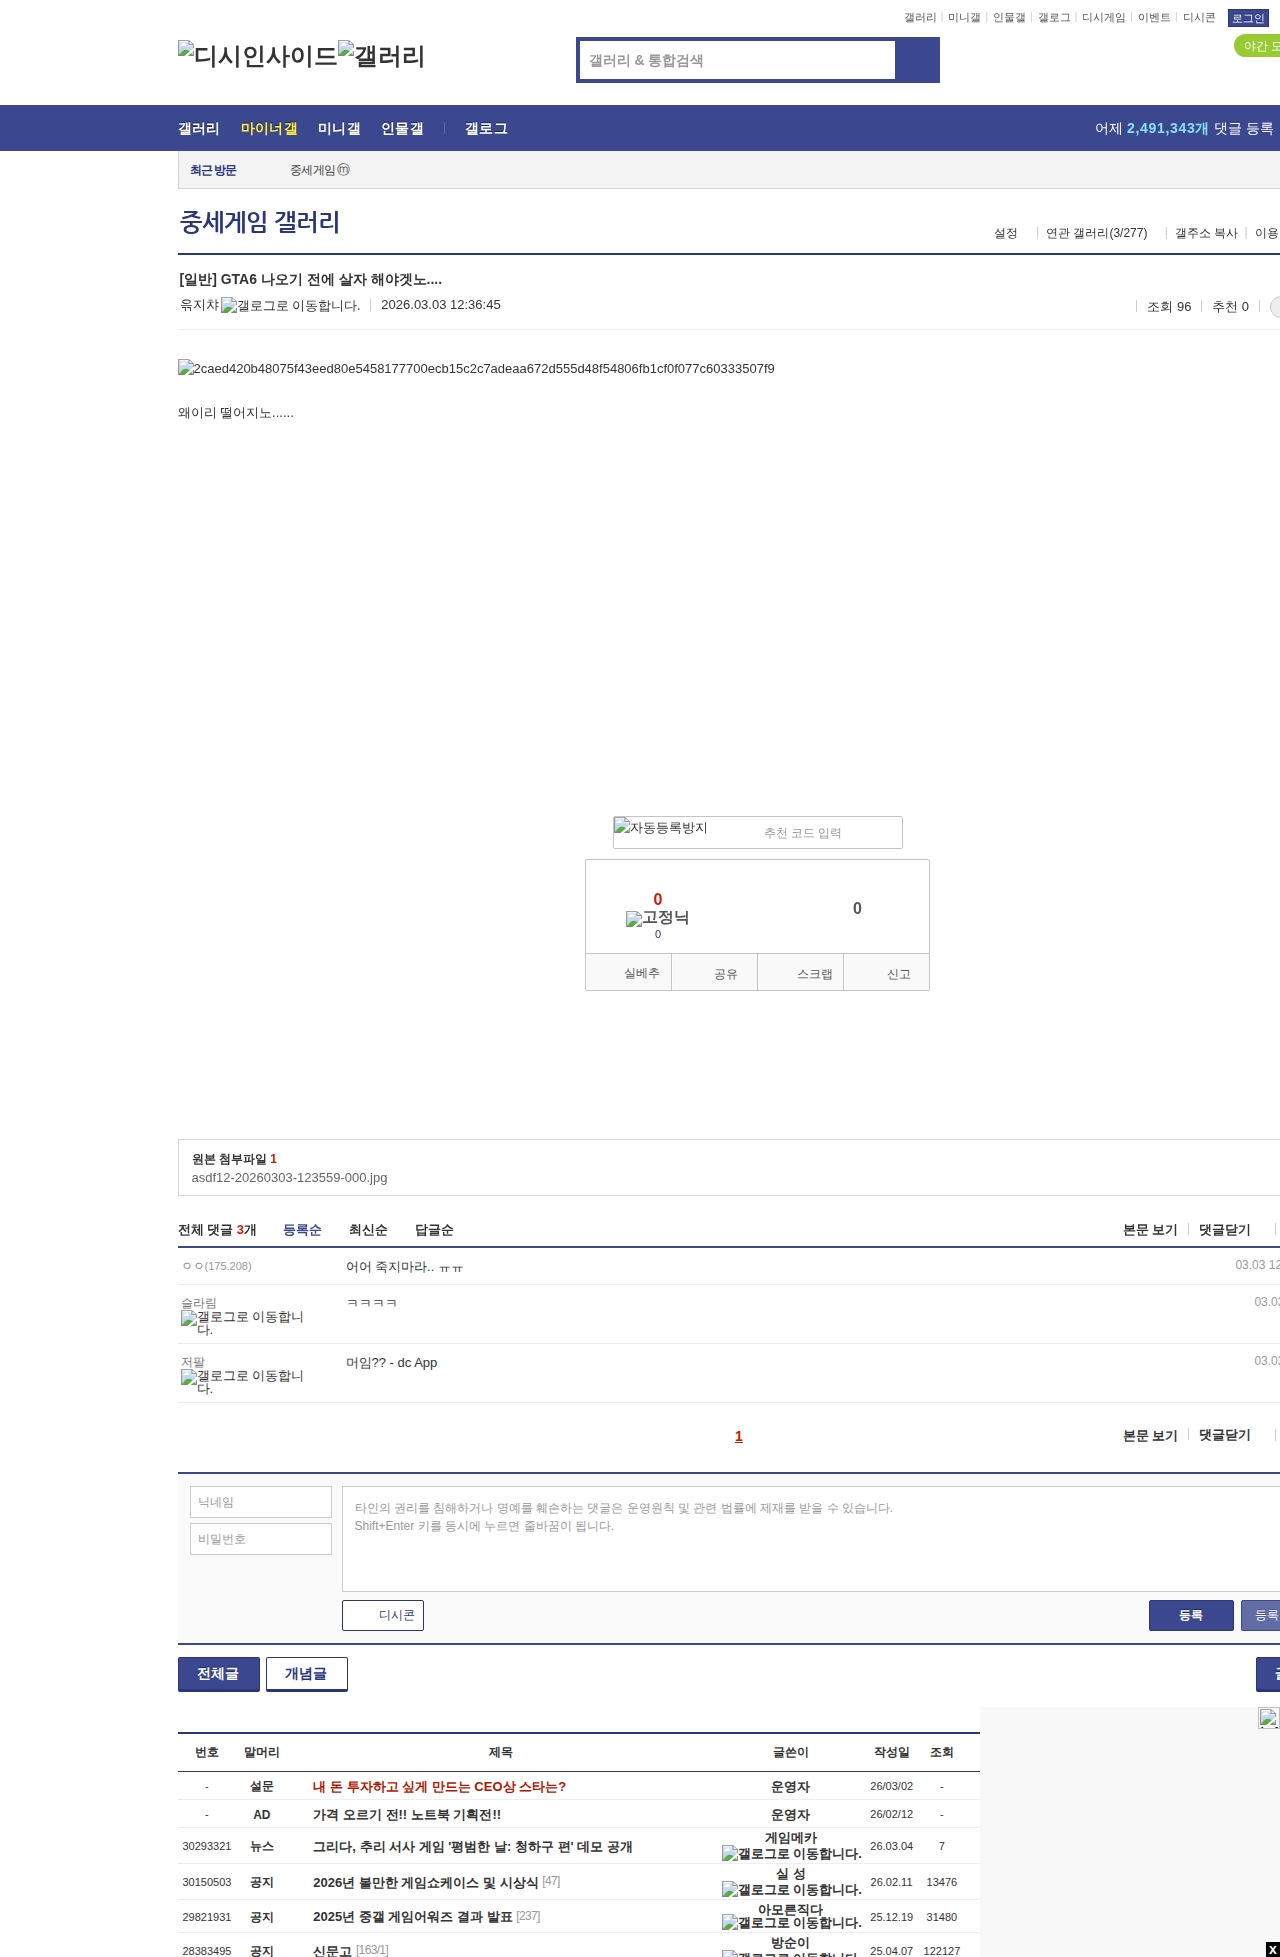Click the 스크랩 button
Image resolution: width=1280 pixels, height=1957 pixels.
click(x=801, y=973)
